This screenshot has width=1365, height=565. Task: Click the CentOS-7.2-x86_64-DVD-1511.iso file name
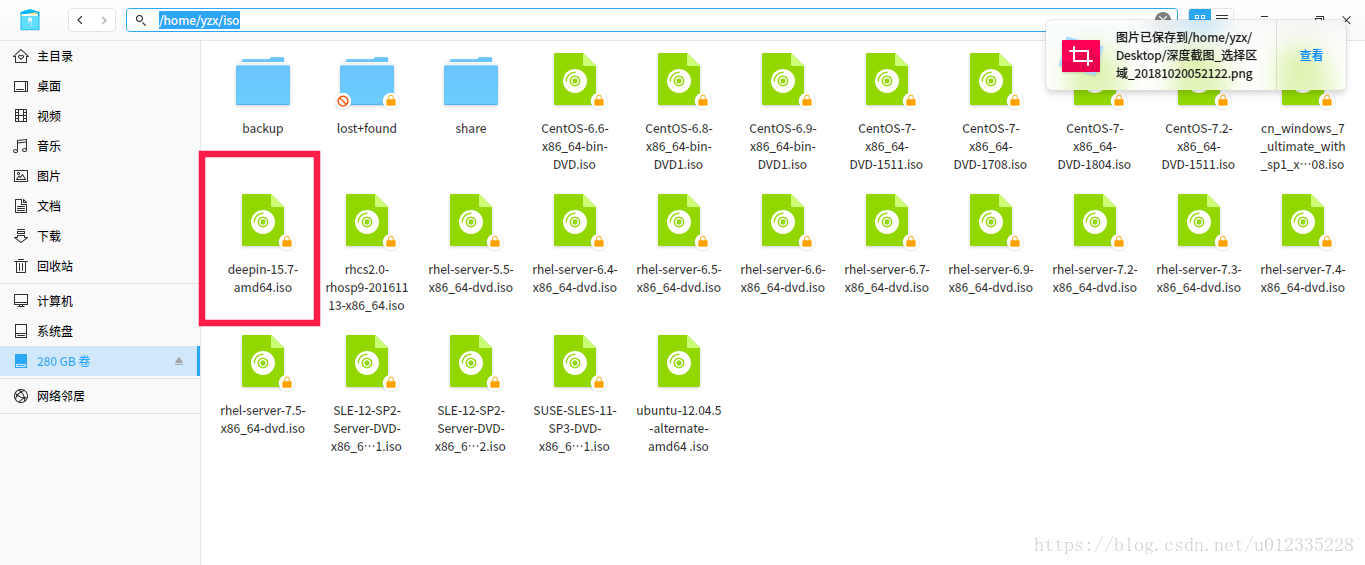click(x=1199, y=146)
